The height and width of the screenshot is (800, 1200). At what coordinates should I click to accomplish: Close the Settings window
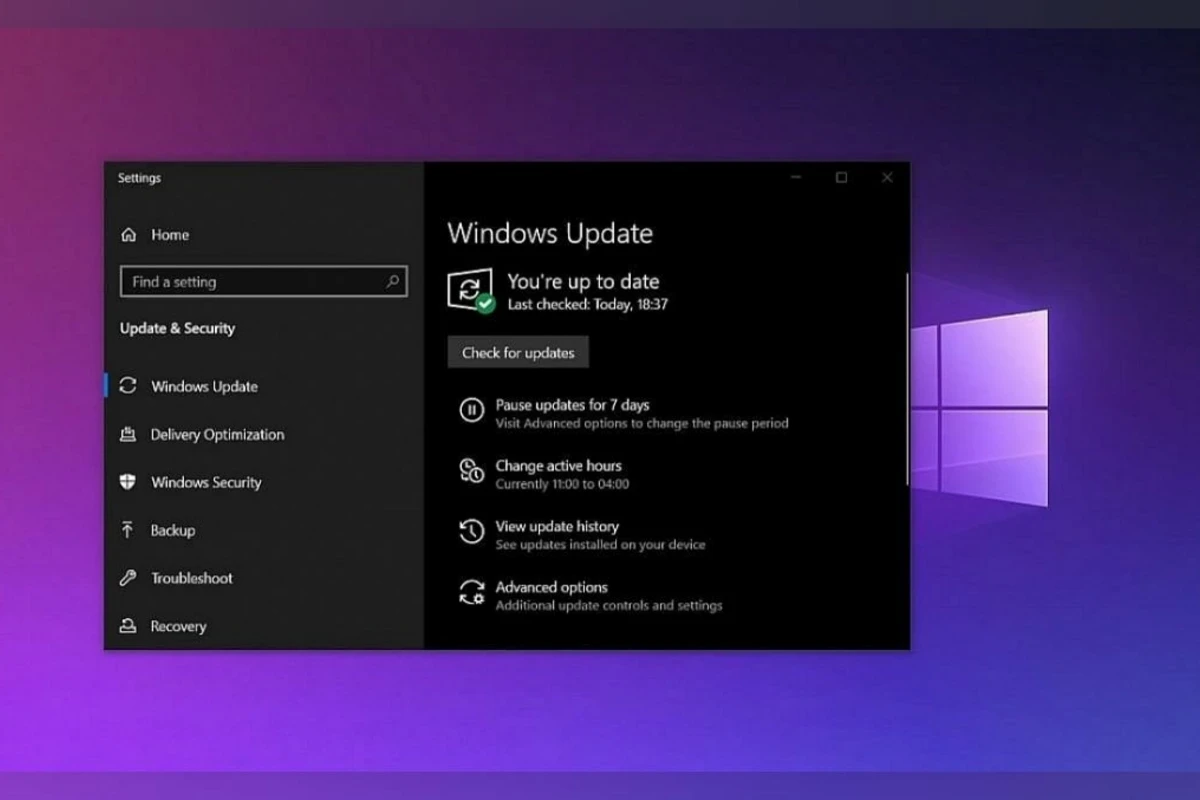click(x=887, y=178)
